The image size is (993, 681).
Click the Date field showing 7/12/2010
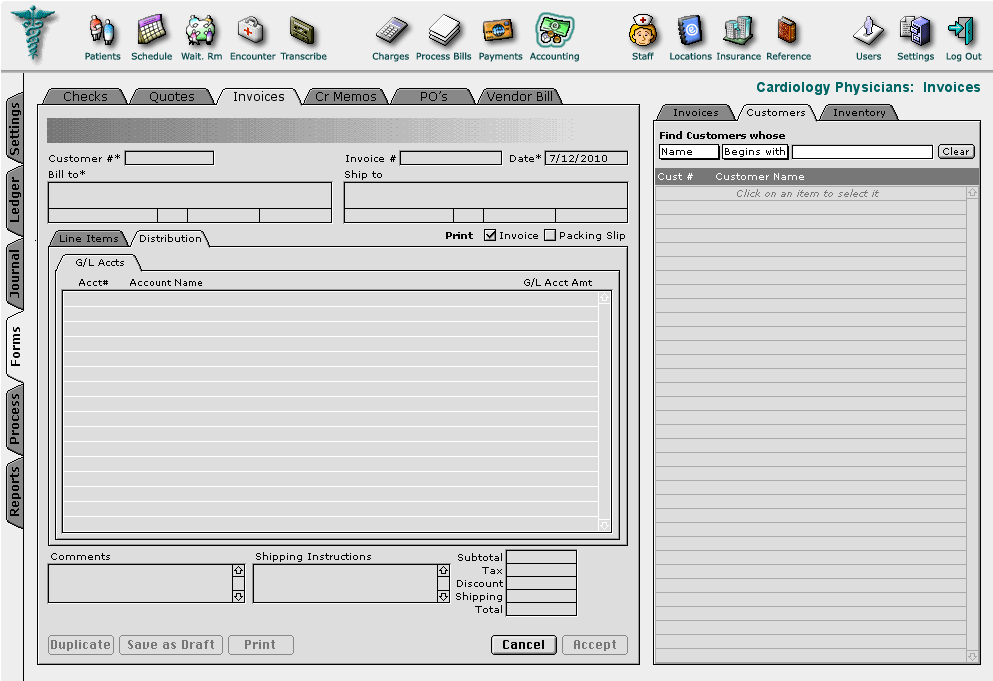point(586,158)
